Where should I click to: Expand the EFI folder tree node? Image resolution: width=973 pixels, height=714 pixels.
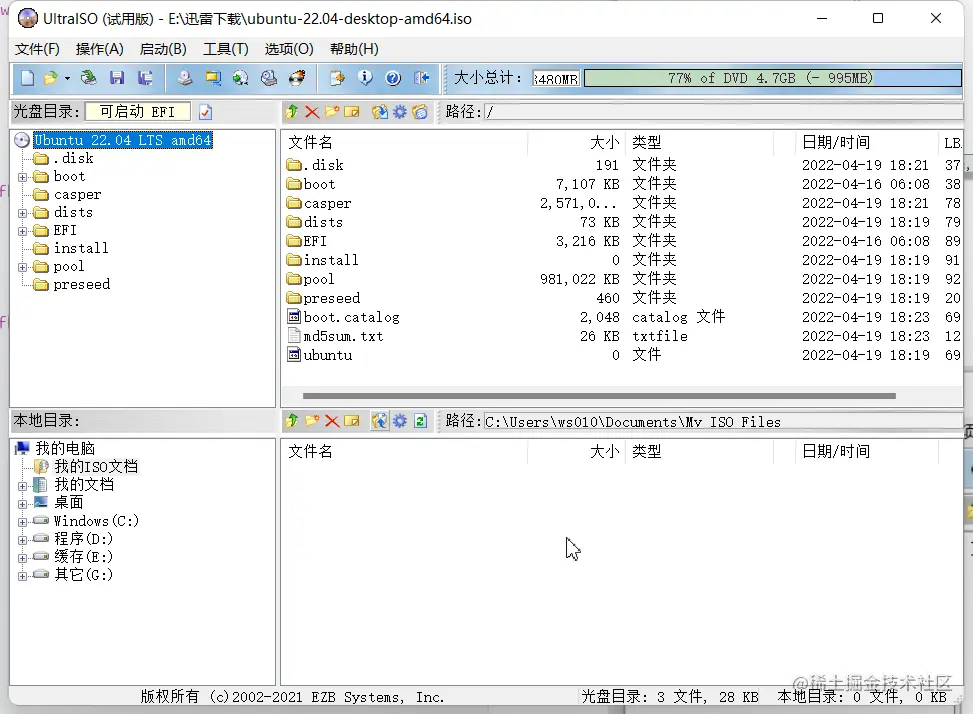click(22, 231)
